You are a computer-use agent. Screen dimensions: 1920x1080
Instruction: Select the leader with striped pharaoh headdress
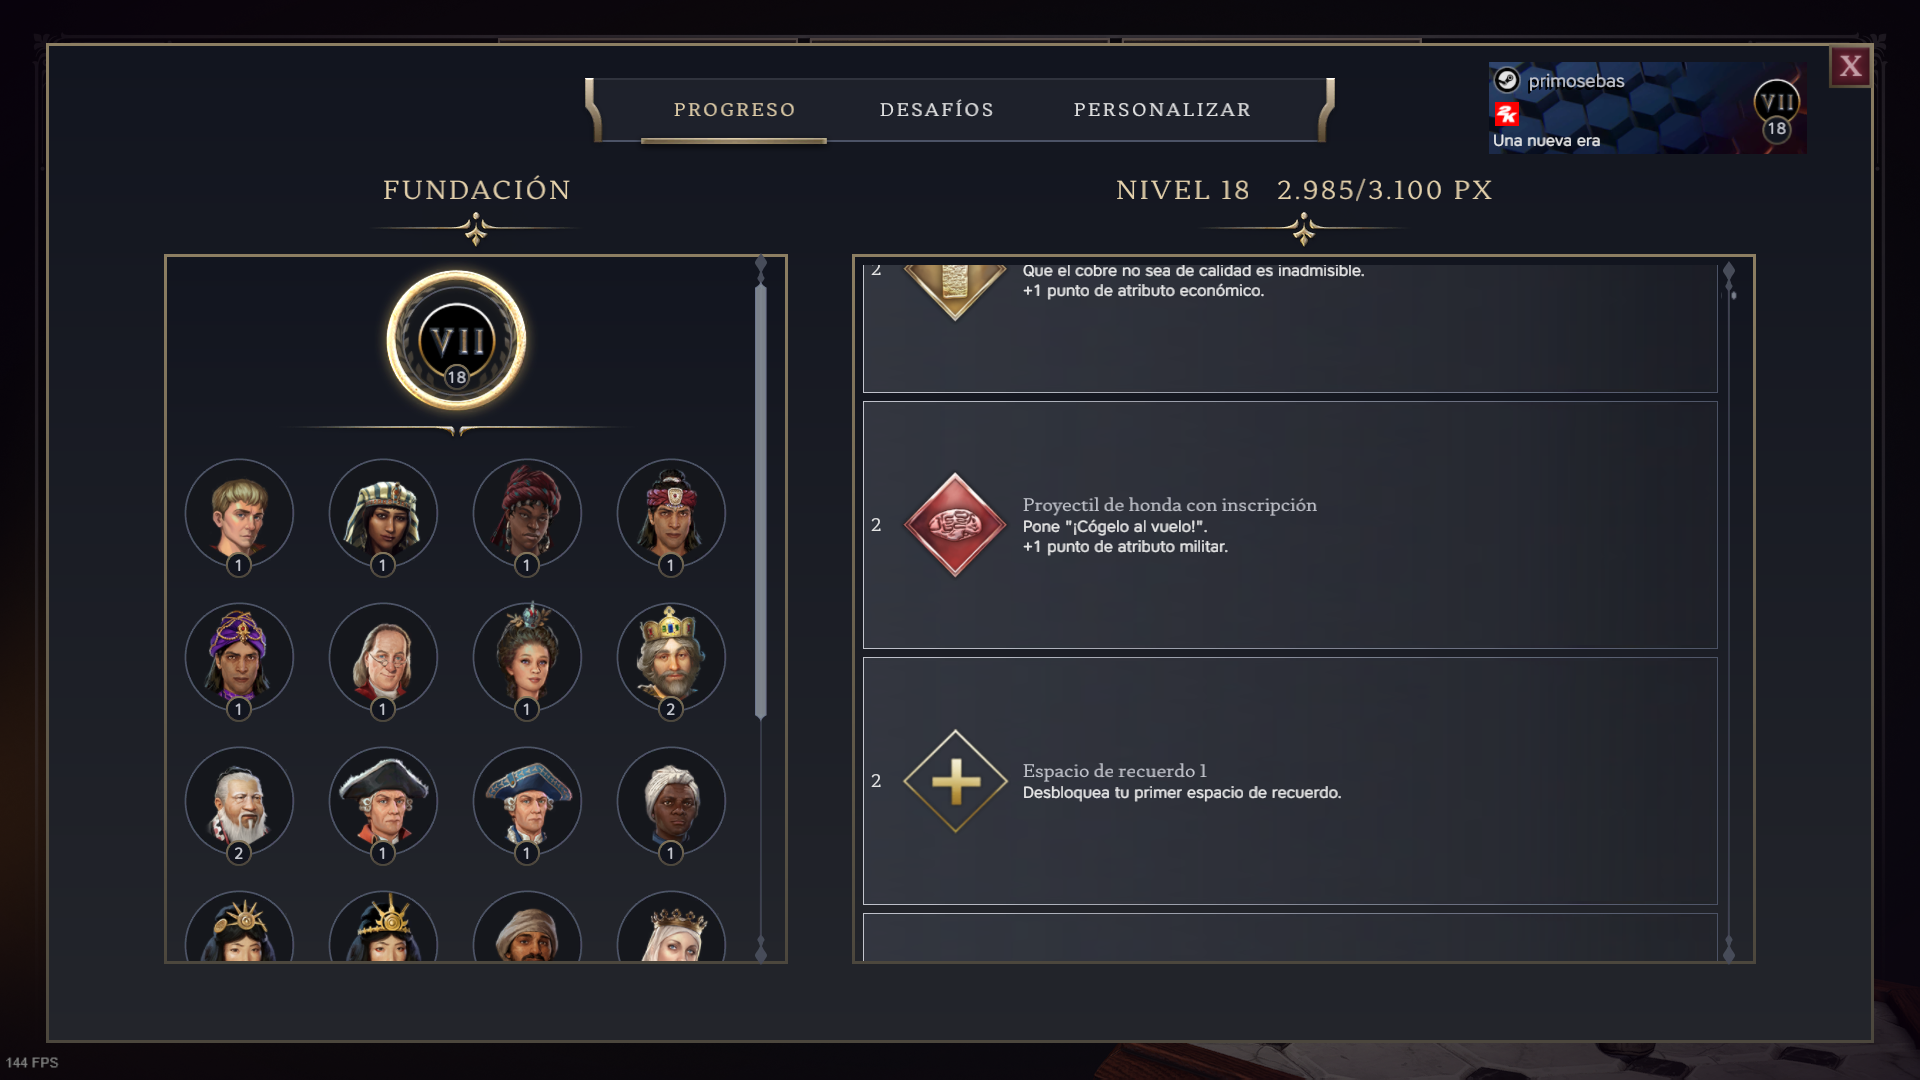[383, 514]
